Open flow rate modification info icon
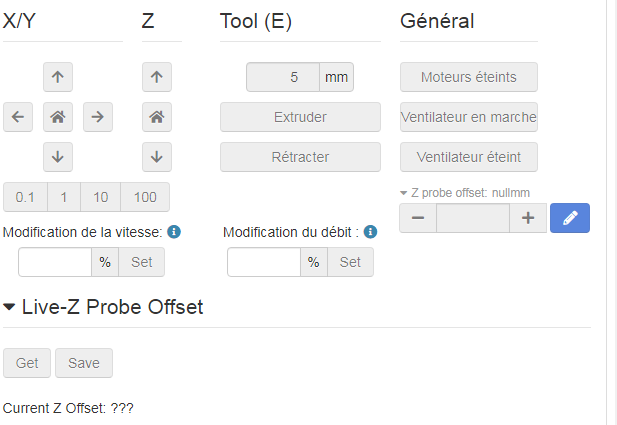 [x=370, y=232]
